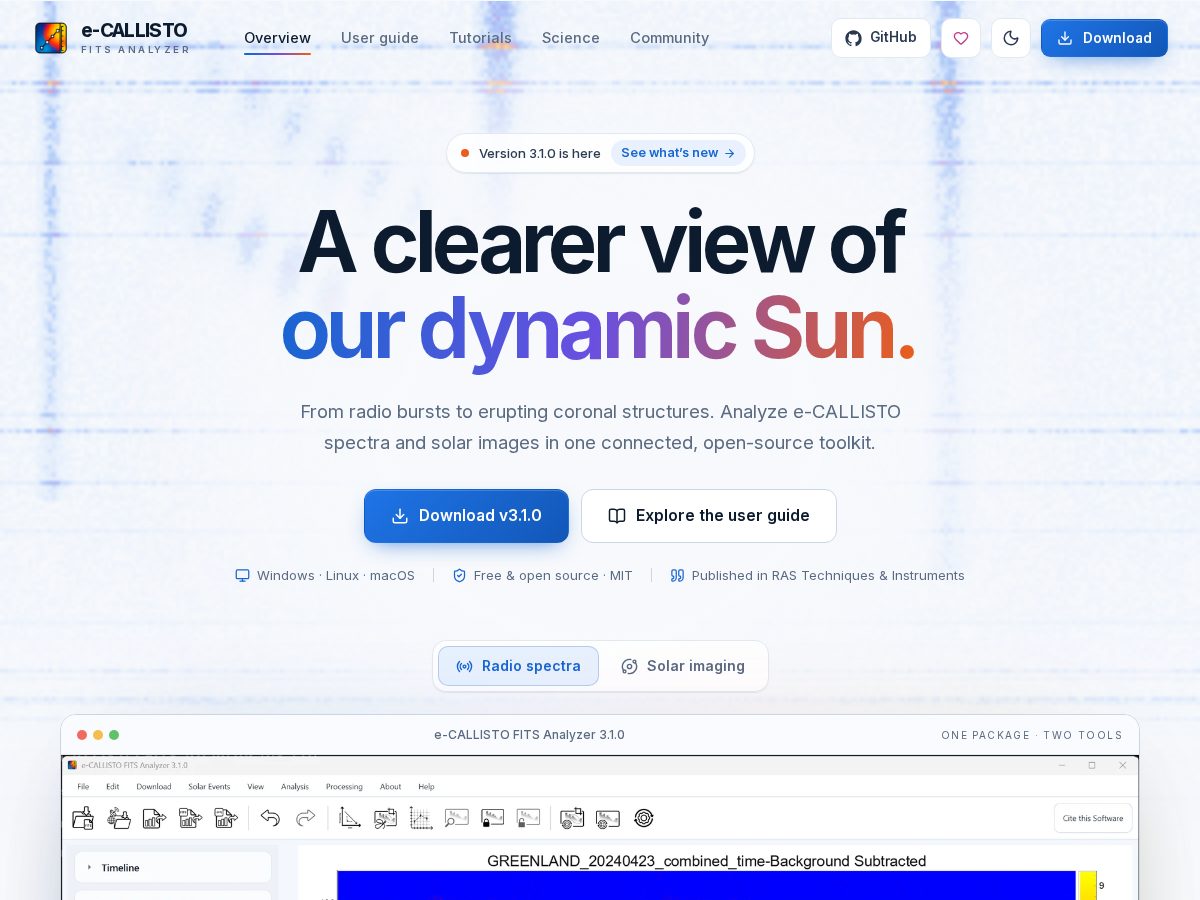Click the circular target sync icon

coord(644,818)
